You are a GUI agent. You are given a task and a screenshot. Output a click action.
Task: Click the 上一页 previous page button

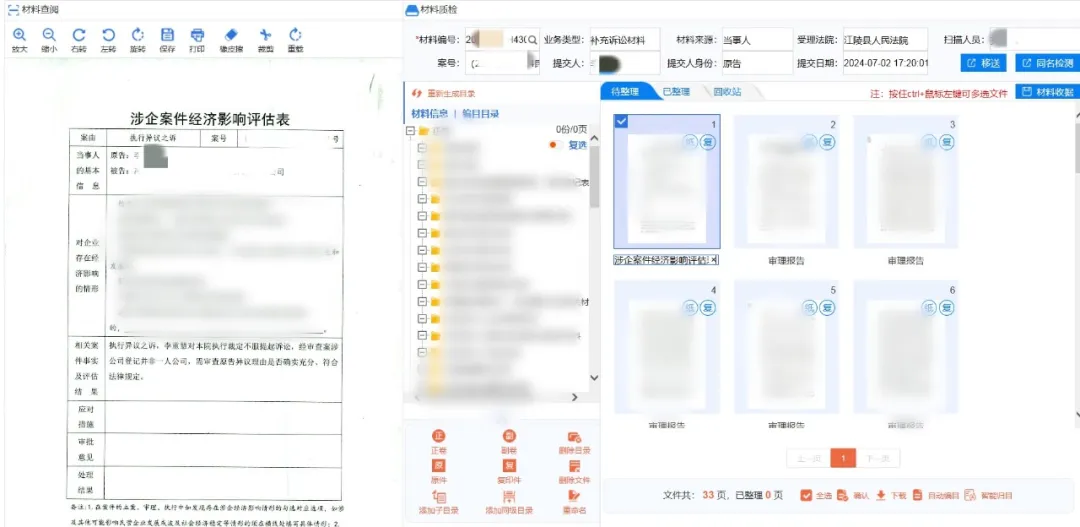(808, 458)
